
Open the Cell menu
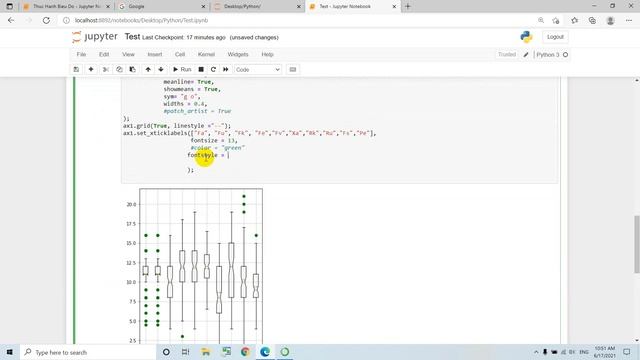point(180,54)
